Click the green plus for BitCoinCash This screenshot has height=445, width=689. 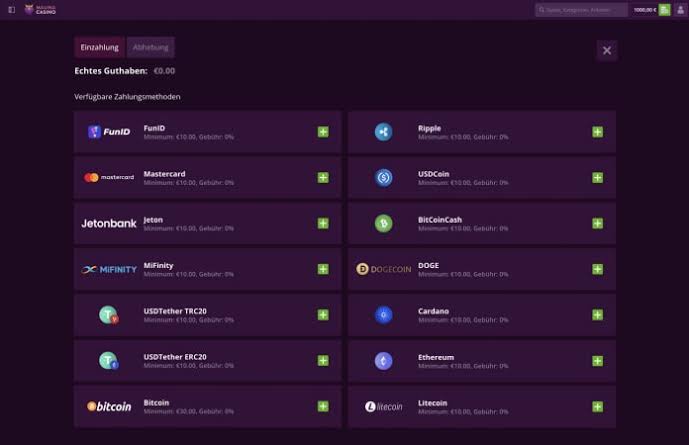[598, 223]
